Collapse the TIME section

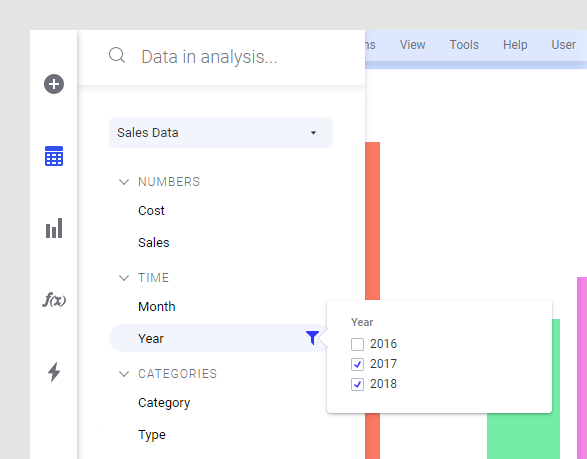click(124, 278)
